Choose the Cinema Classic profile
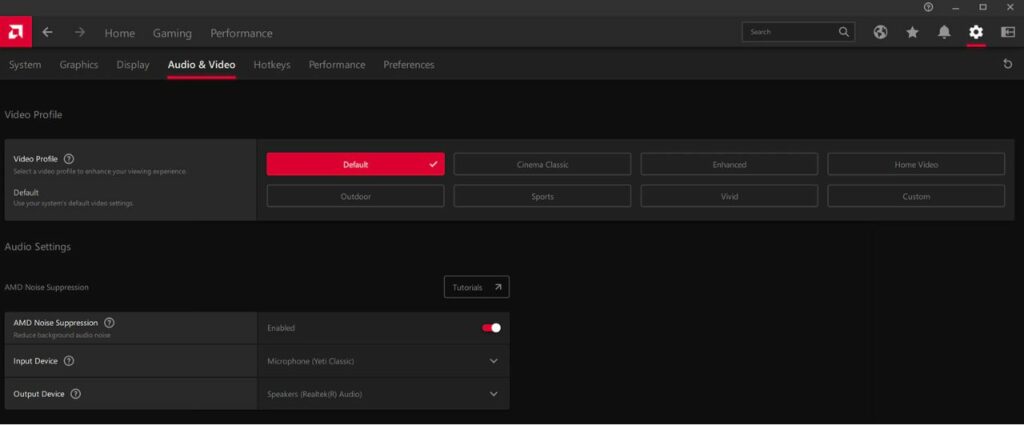This screenshot has height=425, width=1024. point(542,165)
